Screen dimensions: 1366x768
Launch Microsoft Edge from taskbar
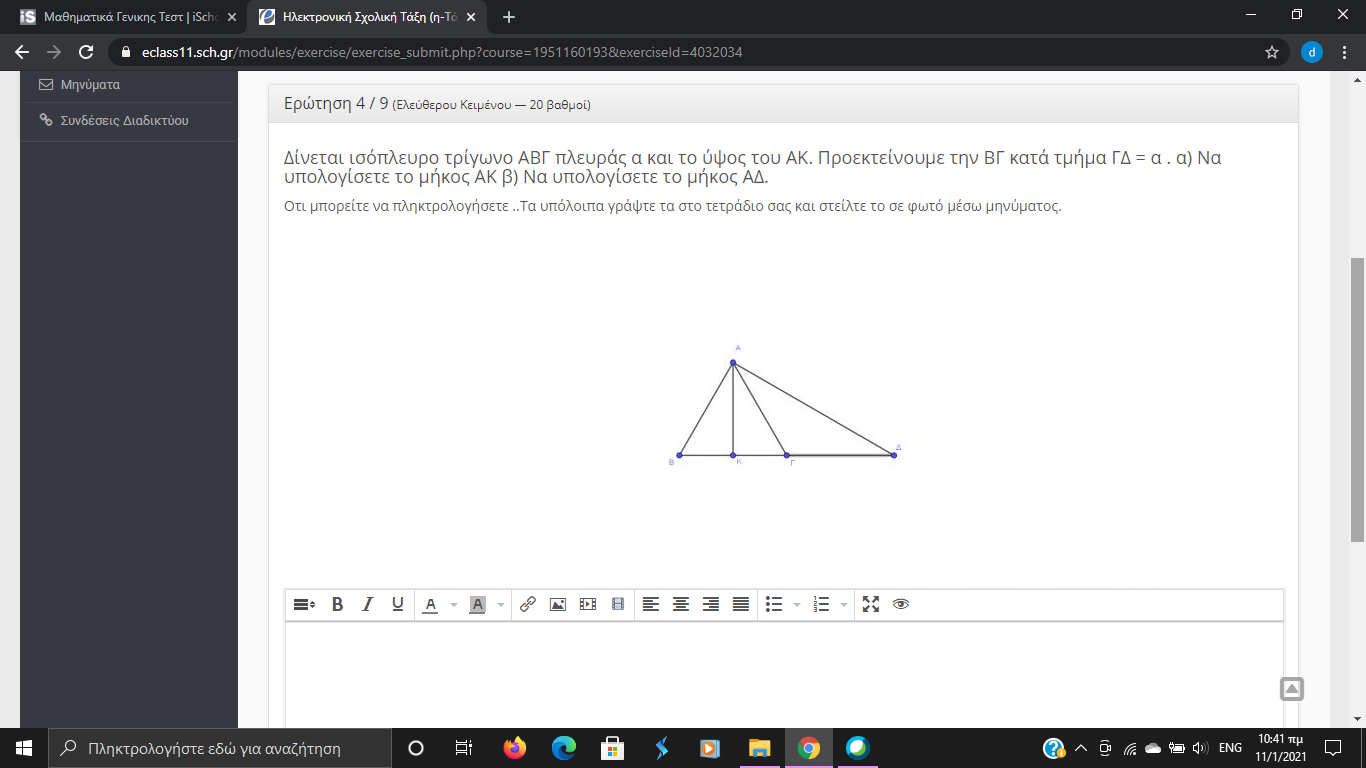564,748
